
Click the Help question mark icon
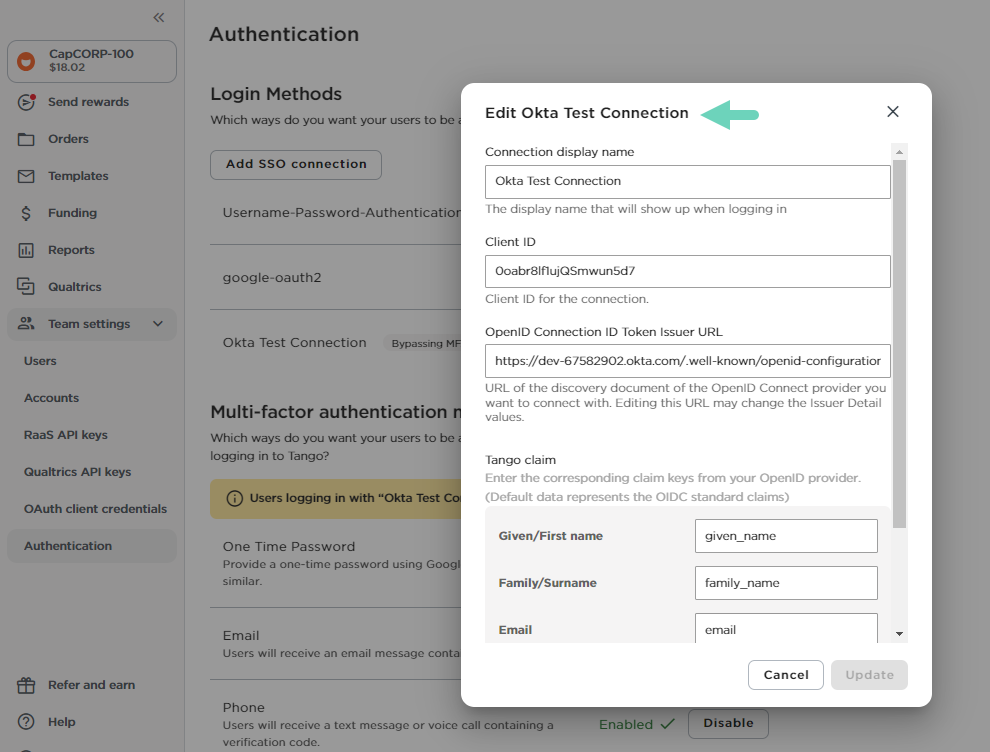[x=26, y=722]
